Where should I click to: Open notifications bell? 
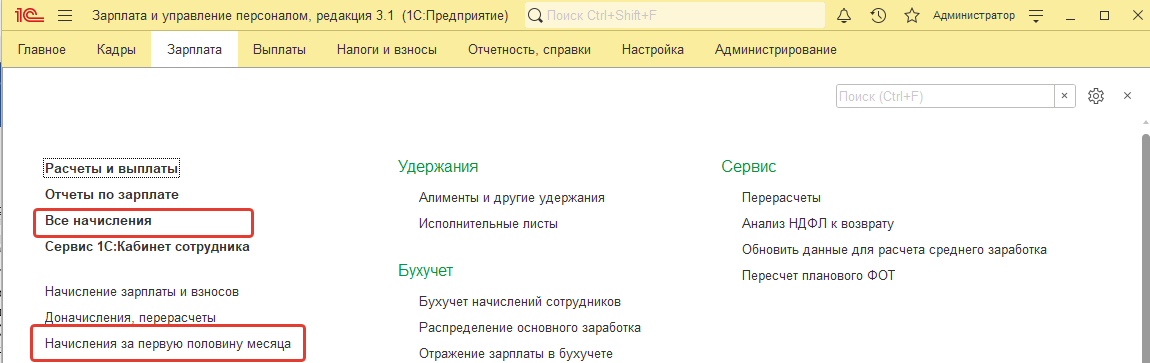844,15
